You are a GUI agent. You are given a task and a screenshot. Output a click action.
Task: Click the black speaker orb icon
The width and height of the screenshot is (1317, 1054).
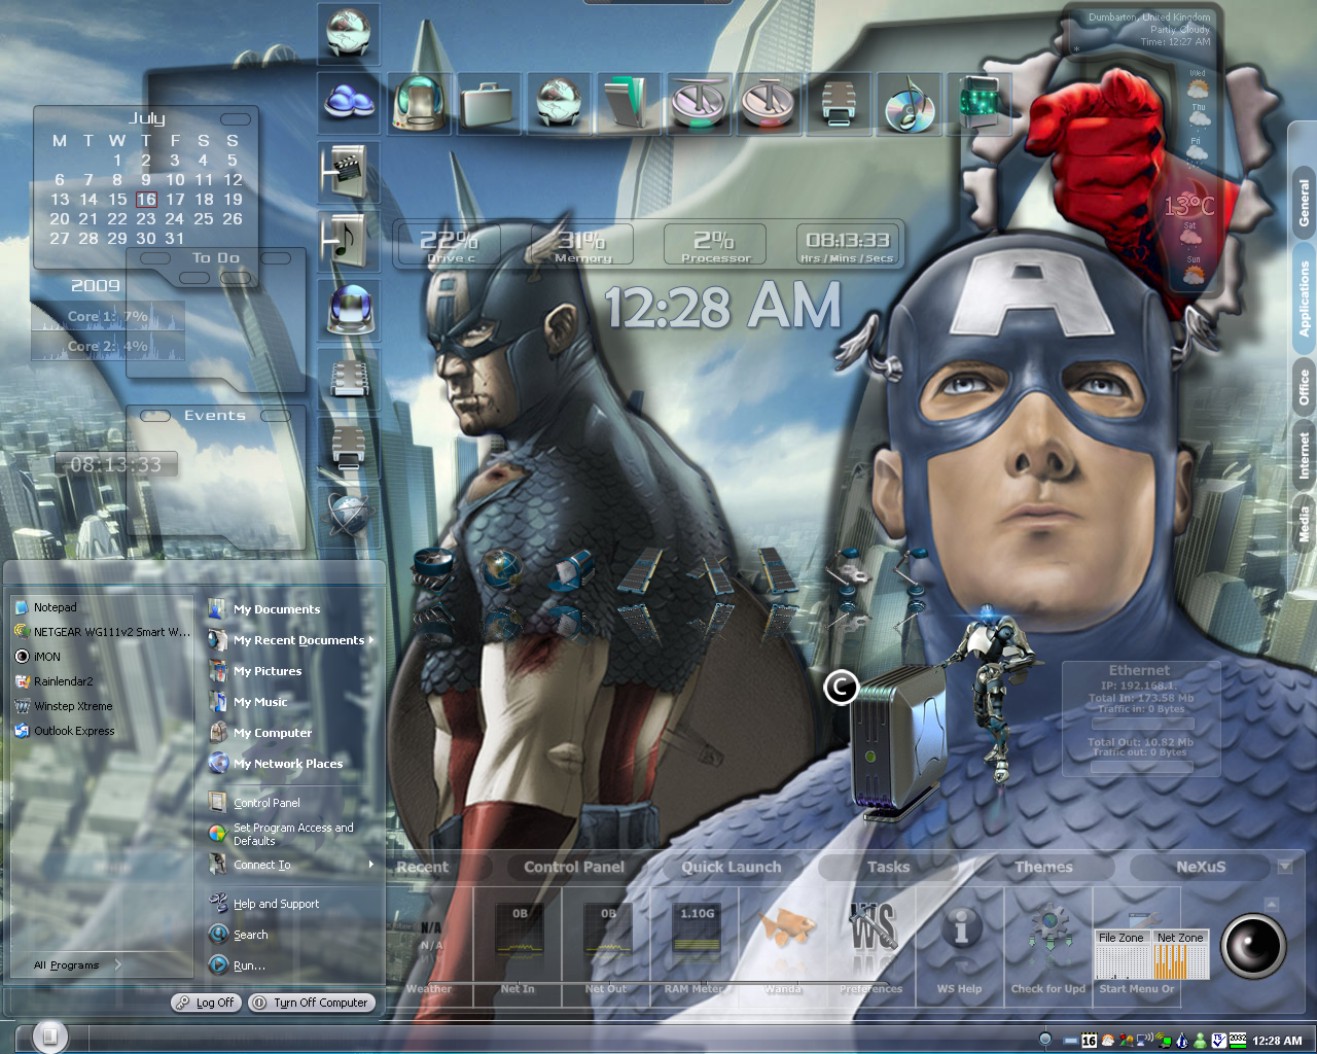(x=1253, y=945)
